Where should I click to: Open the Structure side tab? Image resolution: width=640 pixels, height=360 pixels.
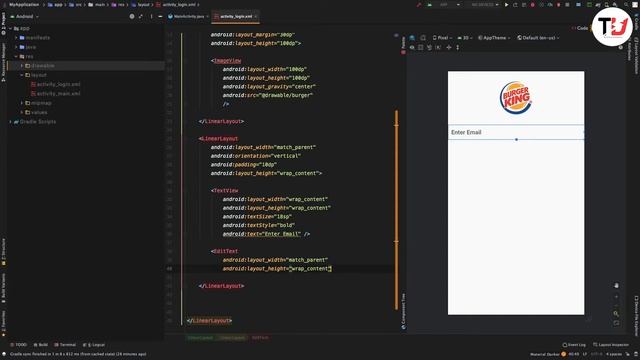[3, 252]
